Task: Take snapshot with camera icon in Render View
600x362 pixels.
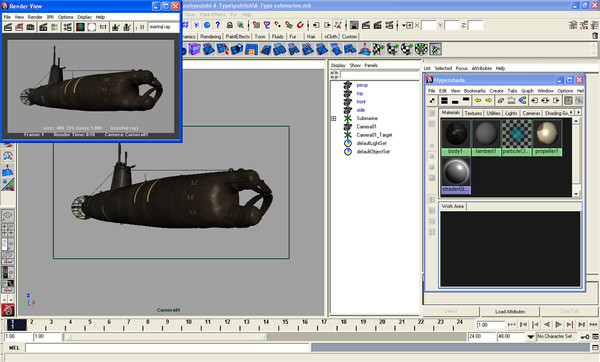Action: pos(30,27)
